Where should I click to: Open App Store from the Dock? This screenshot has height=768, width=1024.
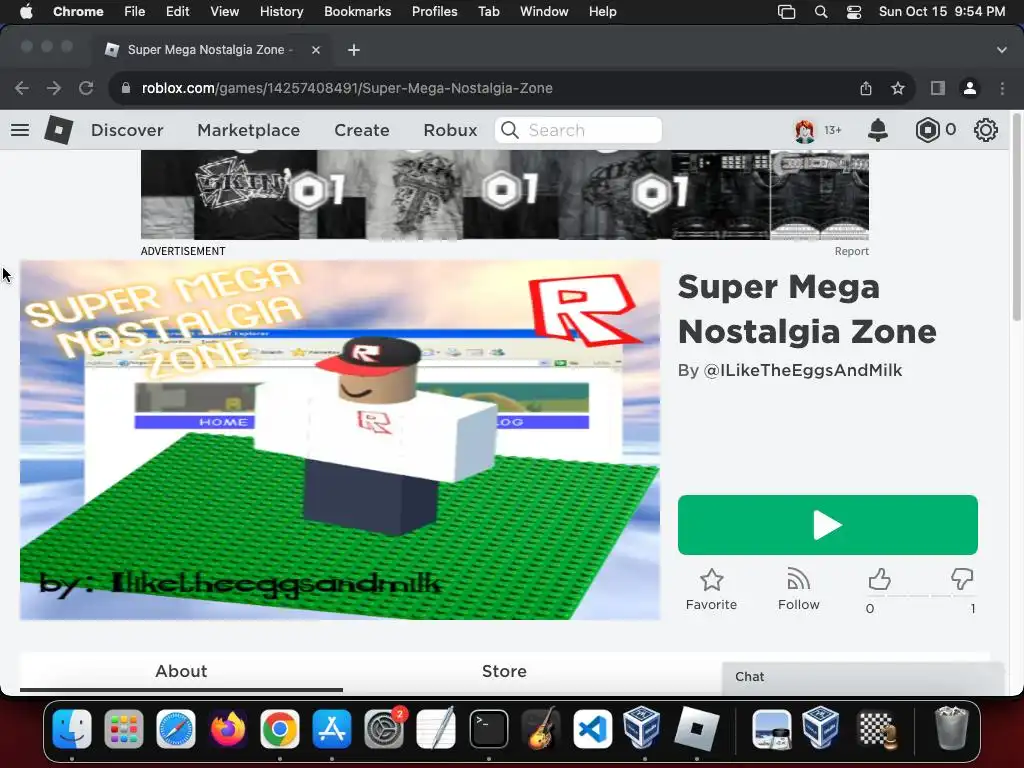tap(332, 729)
